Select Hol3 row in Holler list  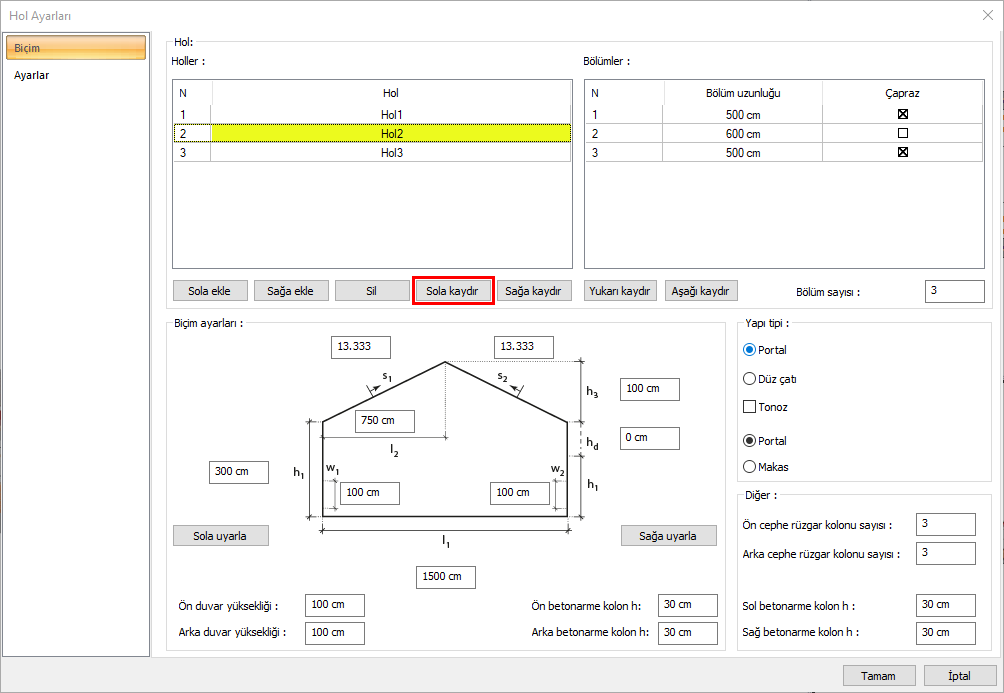tap(390, 153)
